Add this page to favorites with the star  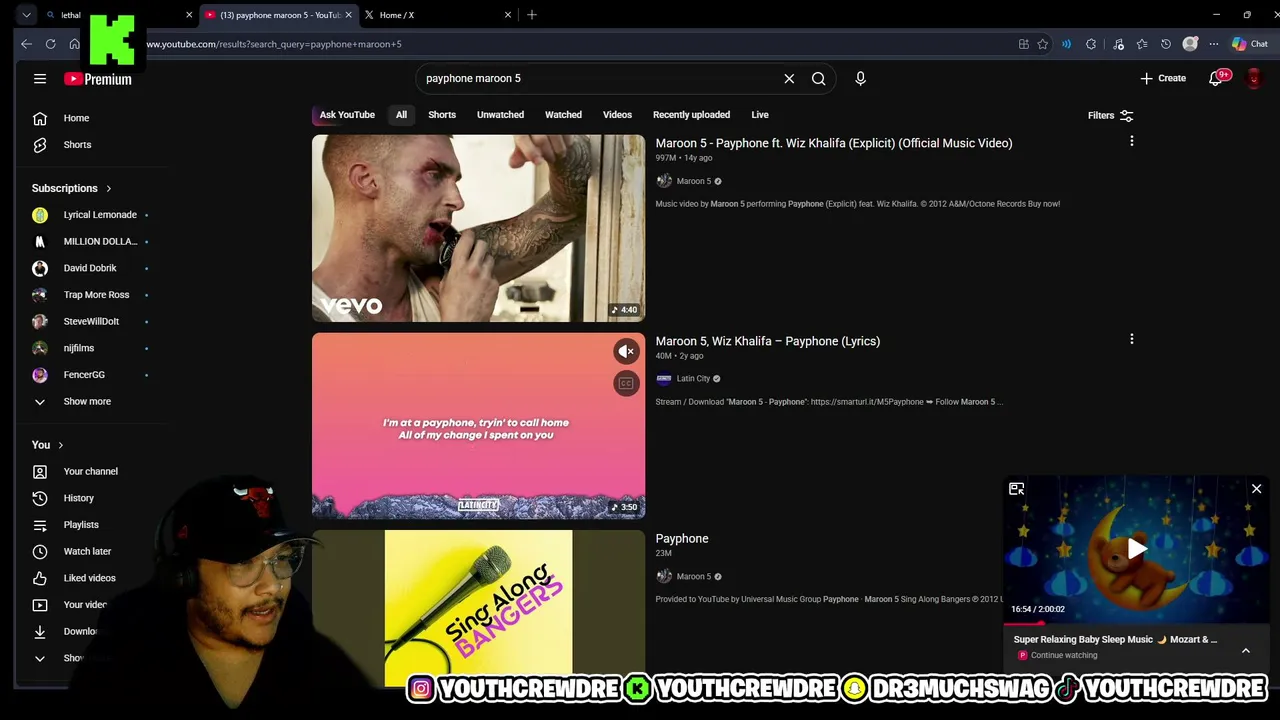(x=1043, y=44)
